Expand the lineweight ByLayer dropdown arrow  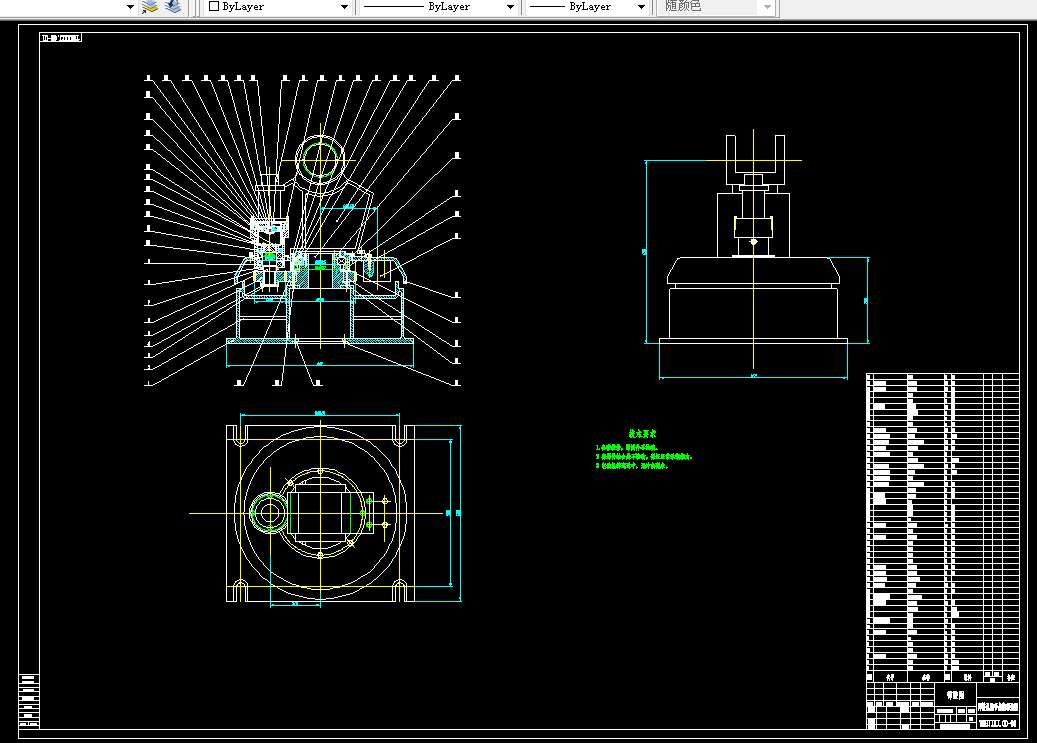641,7
